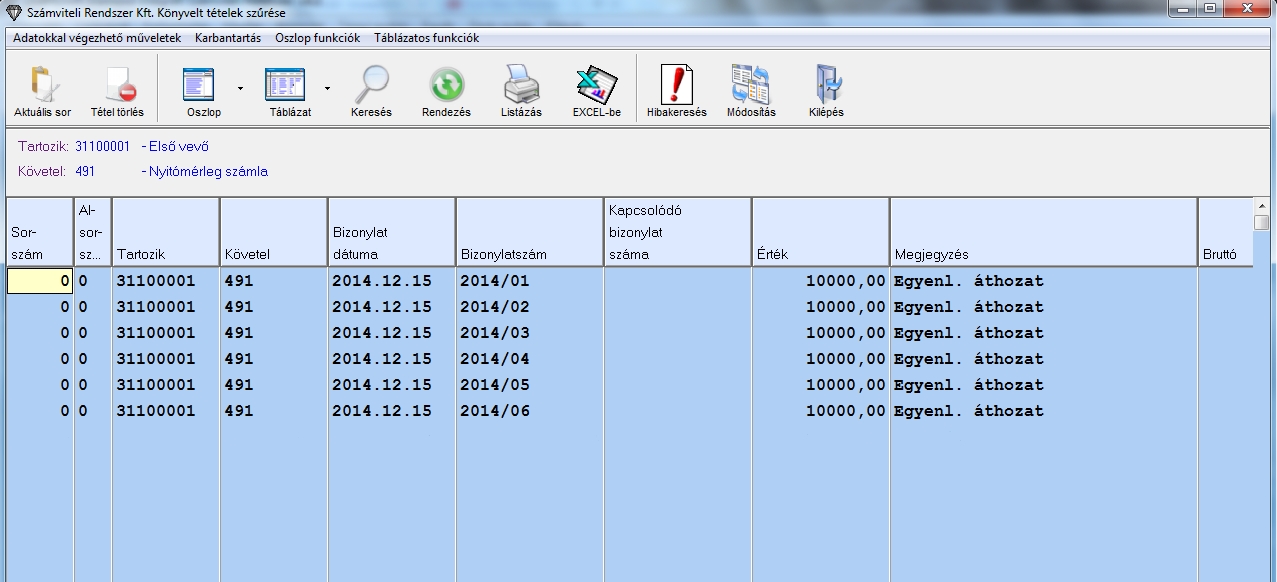Click the Érték column header
The image size is (1277, 582).
click(x=820, y=232)
